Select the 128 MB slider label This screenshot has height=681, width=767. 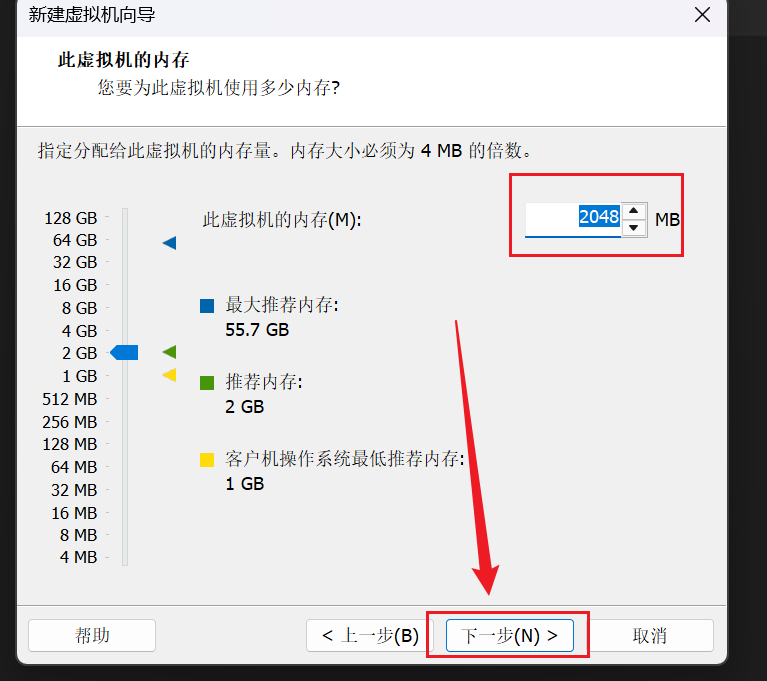click(69, 444)
